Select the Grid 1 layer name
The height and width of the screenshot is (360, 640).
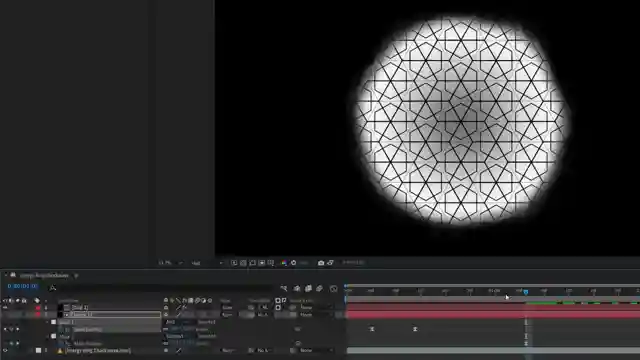click(80, 307)
